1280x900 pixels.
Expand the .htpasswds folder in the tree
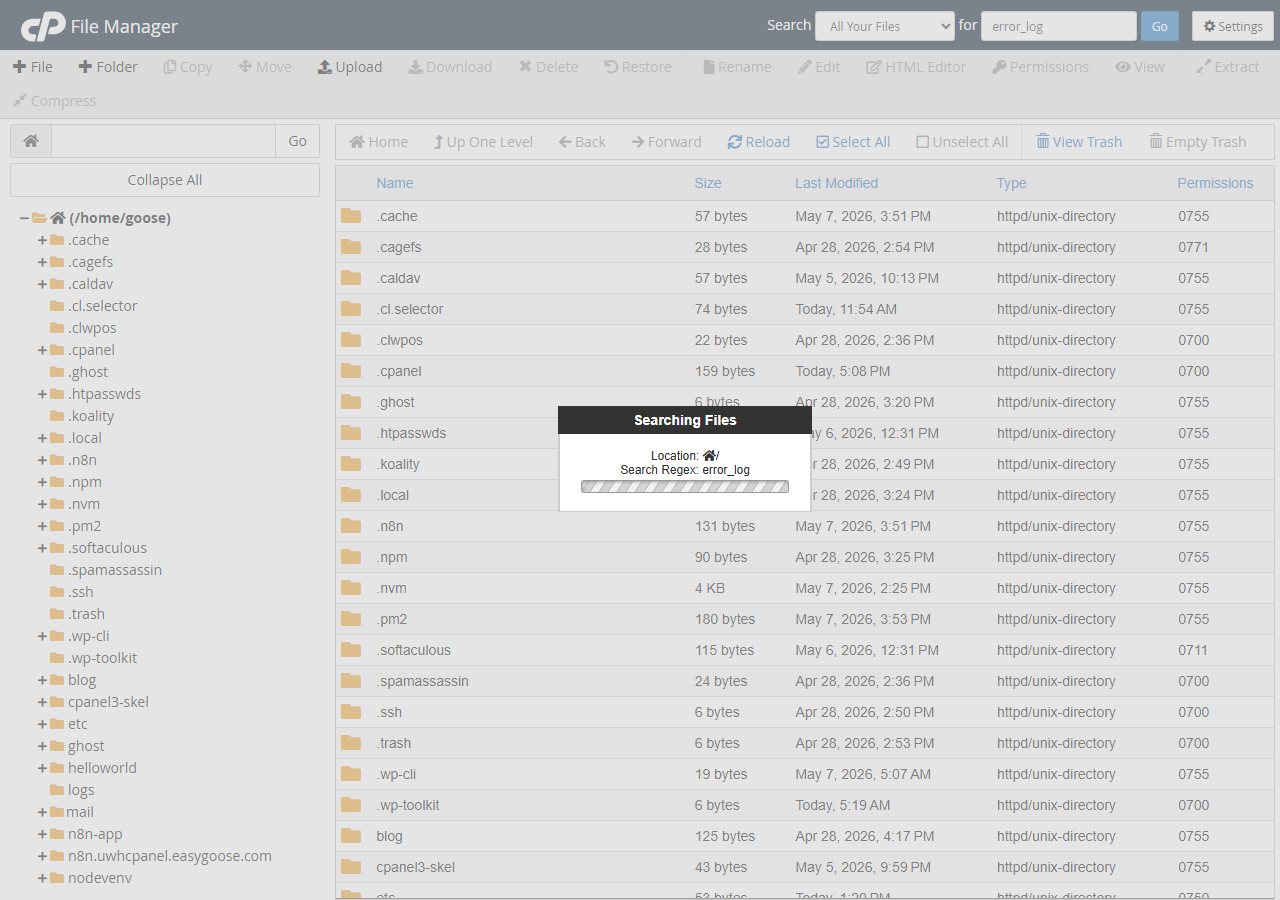tap(42, 394)
